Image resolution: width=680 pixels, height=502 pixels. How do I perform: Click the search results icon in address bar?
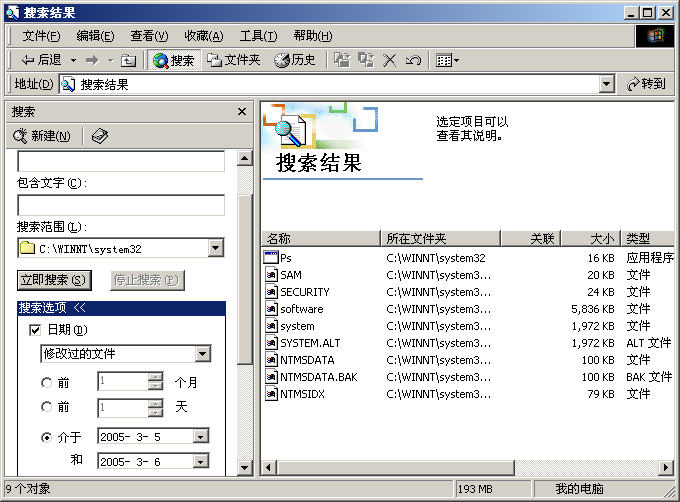point(68,84)
